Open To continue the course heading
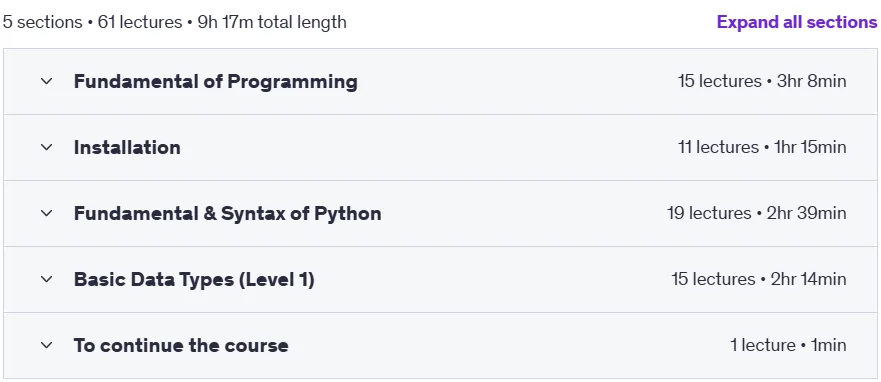881x382 pixels. pos(181,345)
